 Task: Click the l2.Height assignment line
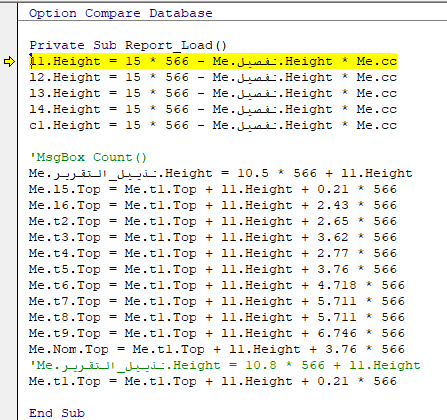[213, 77]
